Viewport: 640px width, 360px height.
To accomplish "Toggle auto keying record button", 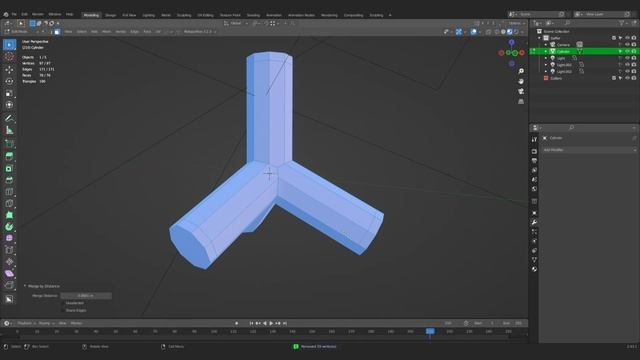I will [x=237, y=323].
